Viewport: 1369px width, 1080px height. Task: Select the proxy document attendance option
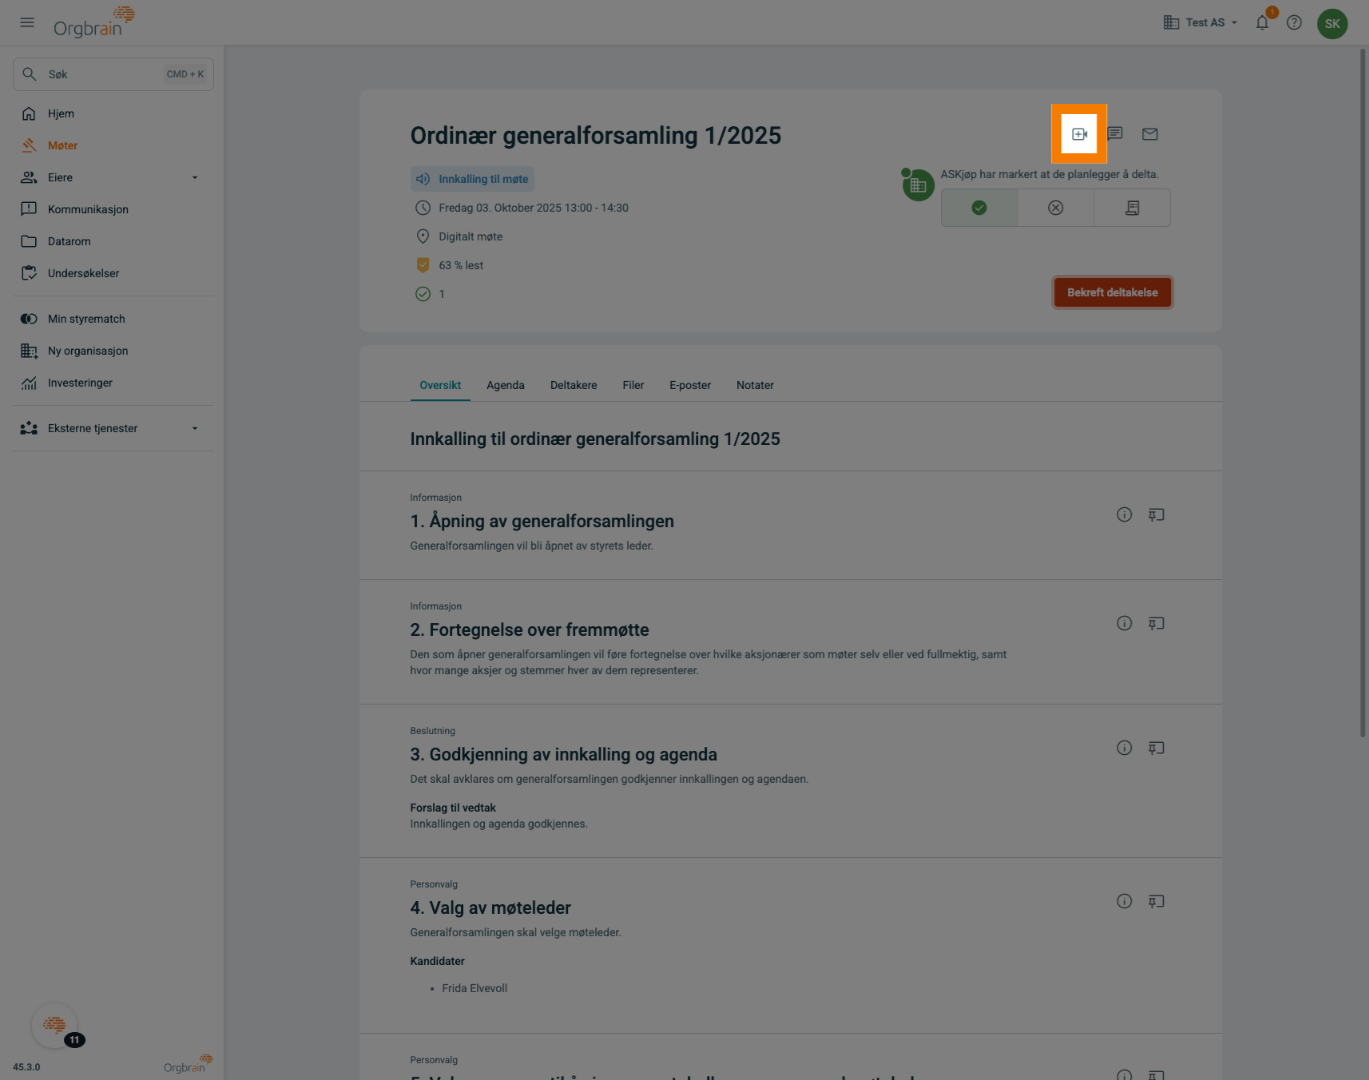(x=1132, y=208)
